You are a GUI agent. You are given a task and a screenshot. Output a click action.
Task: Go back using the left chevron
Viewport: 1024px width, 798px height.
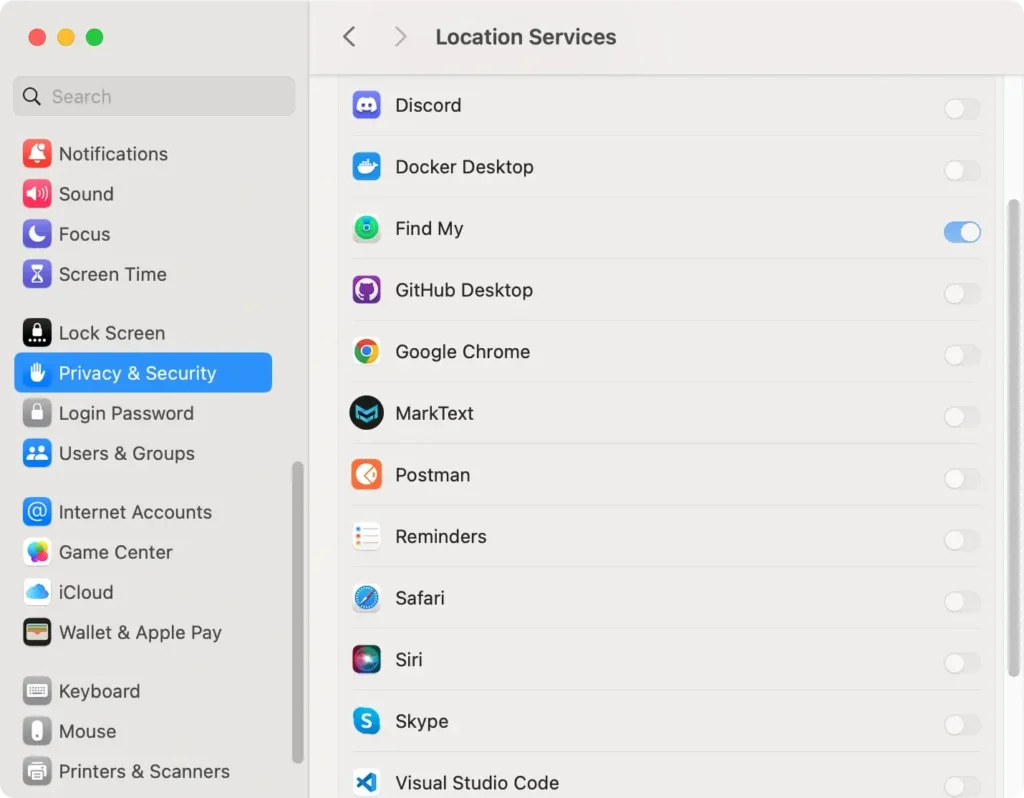coord(349,37)
